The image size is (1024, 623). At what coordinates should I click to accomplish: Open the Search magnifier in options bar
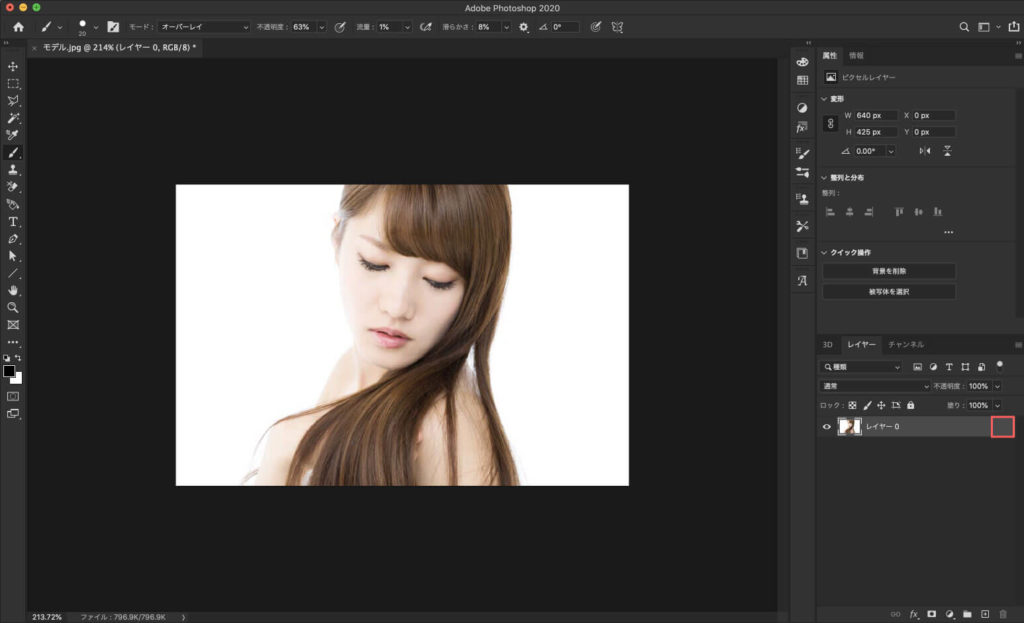click(x=964, y=27)
